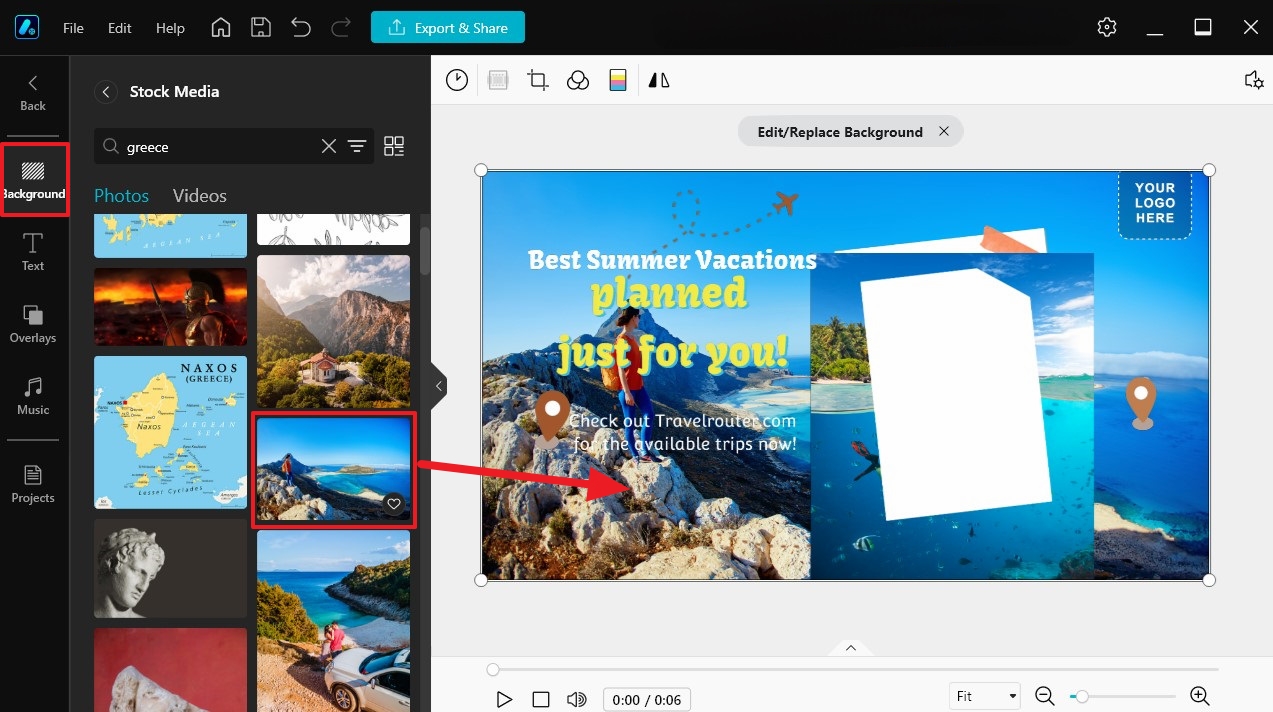The height and width of the screenshot is (712, 1273).
Task: Open the Overlays panel
Action: point(32,324)
